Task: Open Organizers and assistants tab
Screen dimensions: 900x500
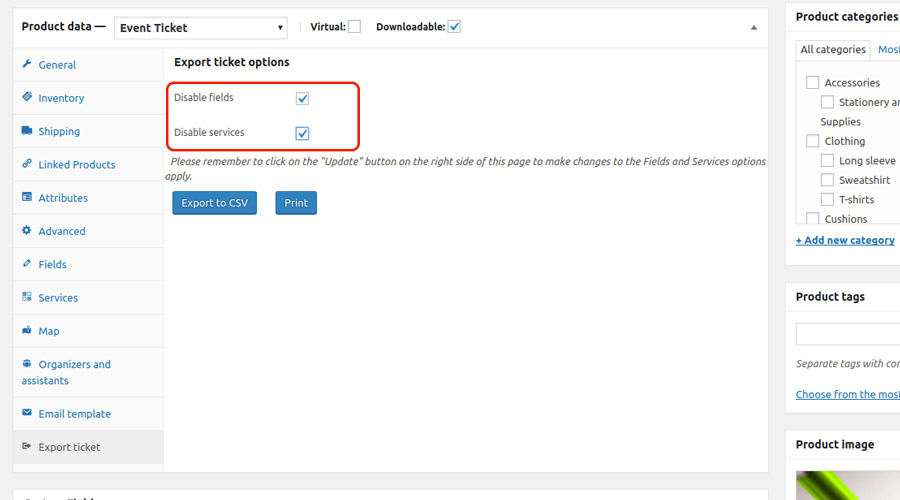Action: [88, 373]
